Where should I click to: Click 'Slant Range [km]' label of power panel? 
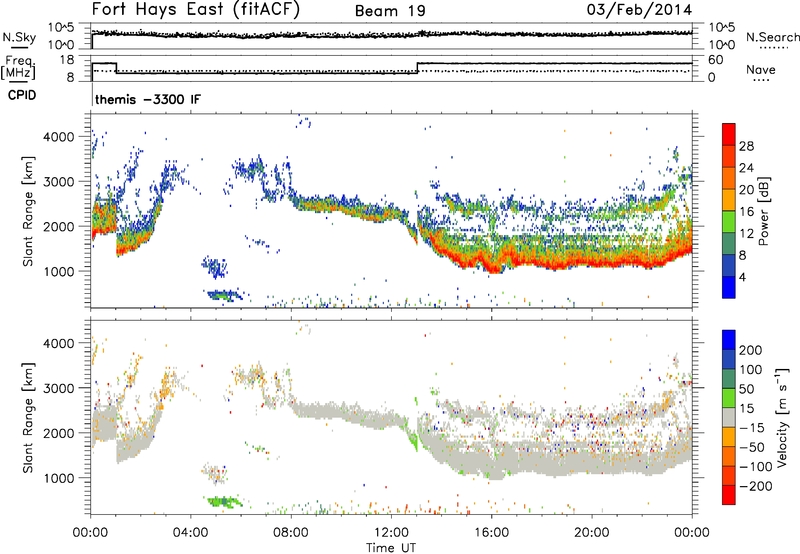pyautogui.click(x=28, y=211)
